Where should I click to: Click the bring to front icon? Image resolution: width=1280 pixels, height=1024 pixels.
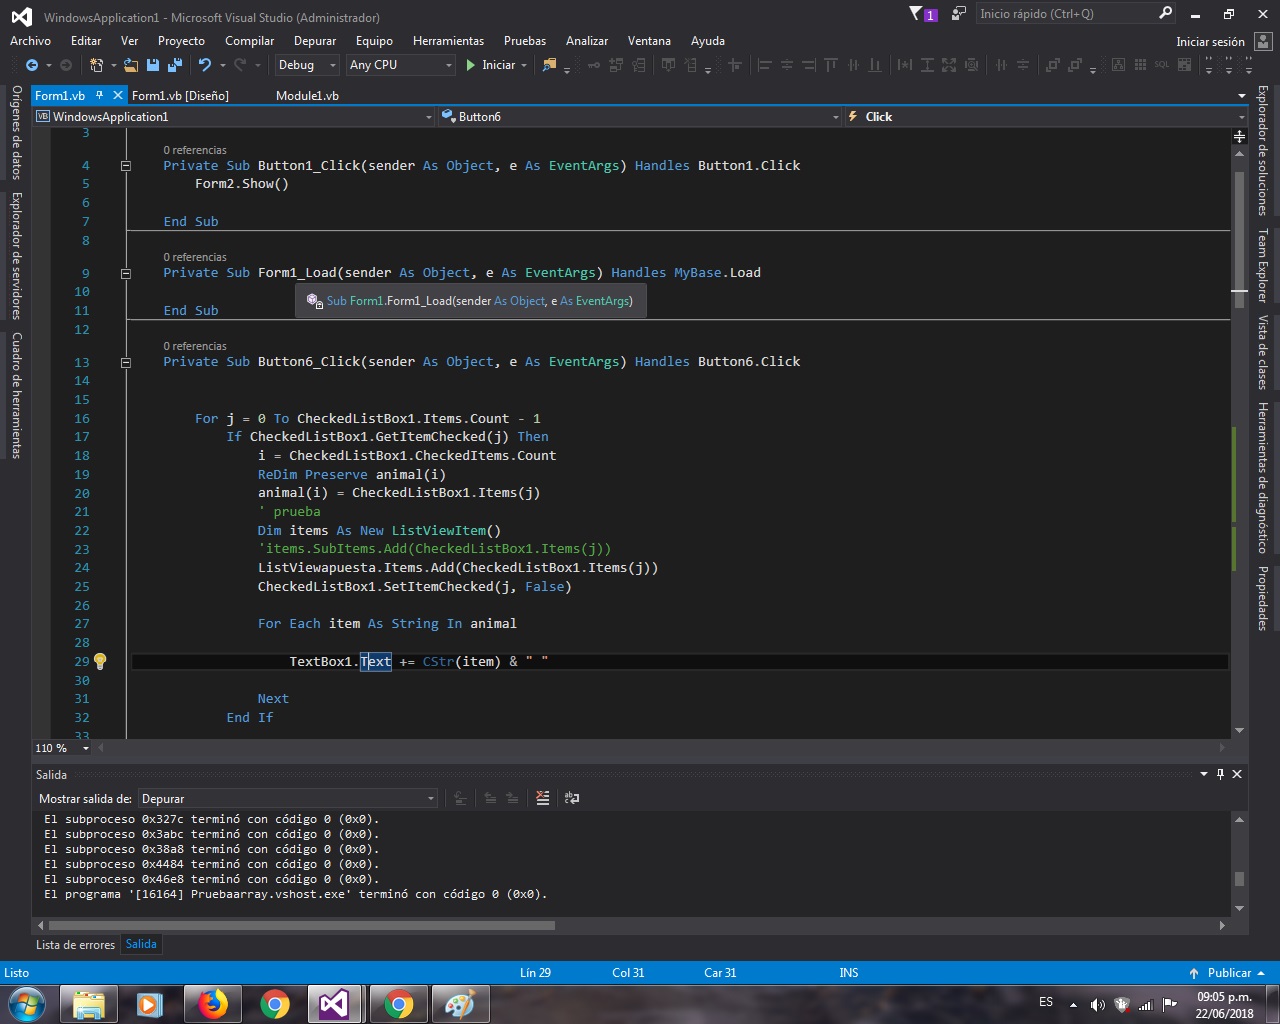(1052, 65)
